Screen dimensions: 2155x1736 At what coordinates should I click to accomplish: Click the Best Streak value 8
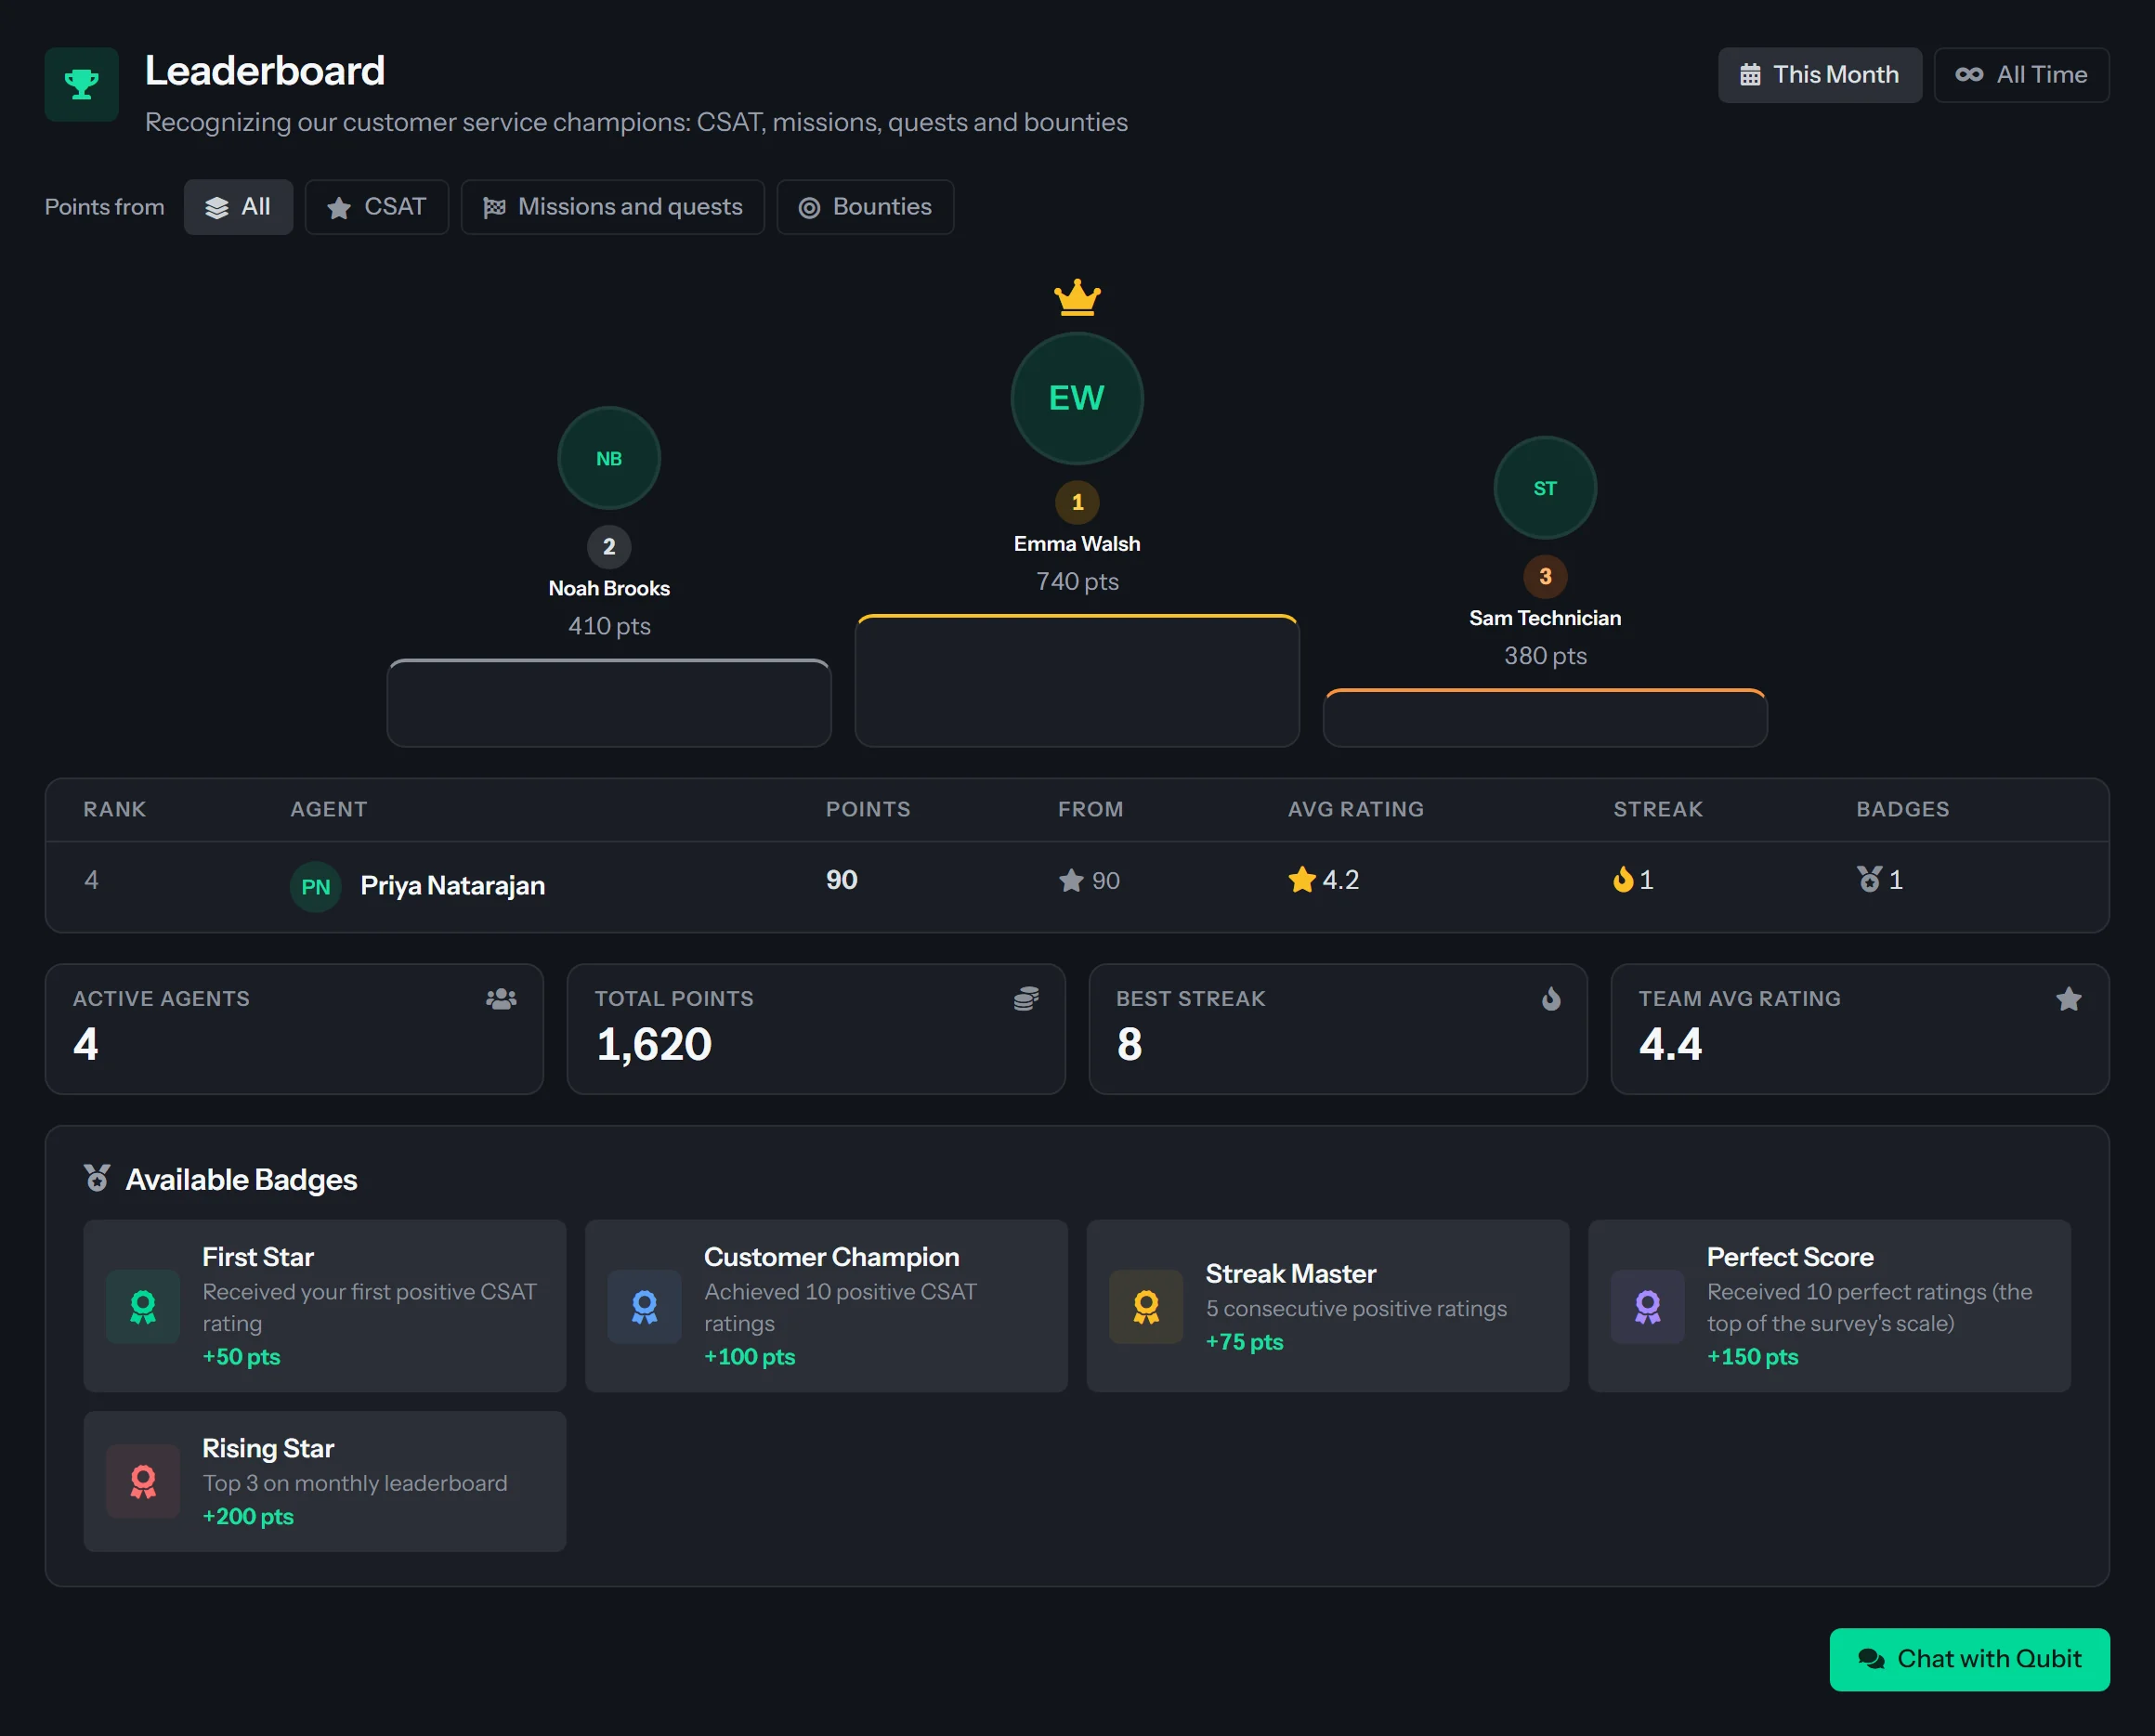pyautogui.click(x=1130, y=1045)
